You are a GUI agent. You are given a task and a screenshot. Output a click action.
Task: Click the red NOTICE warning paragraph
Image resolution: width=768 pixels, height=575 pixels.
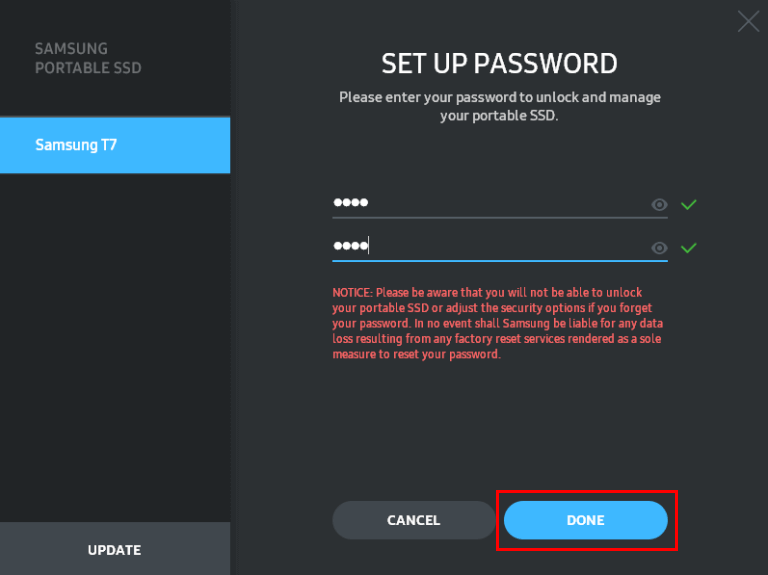tap(498, 323)
